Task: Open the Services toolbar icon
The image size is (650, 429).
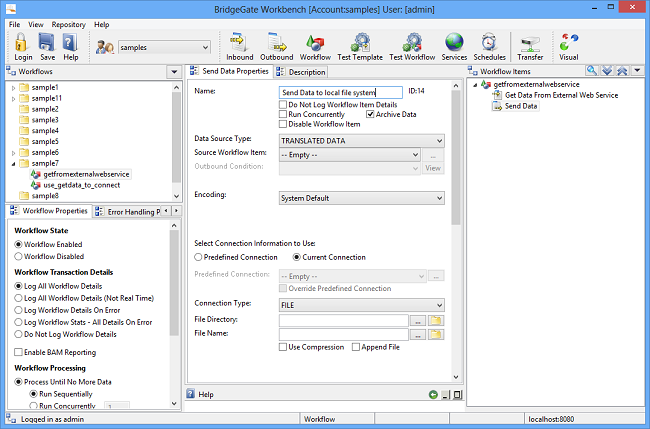Action: pyautogui.click(x=454, y=45)
